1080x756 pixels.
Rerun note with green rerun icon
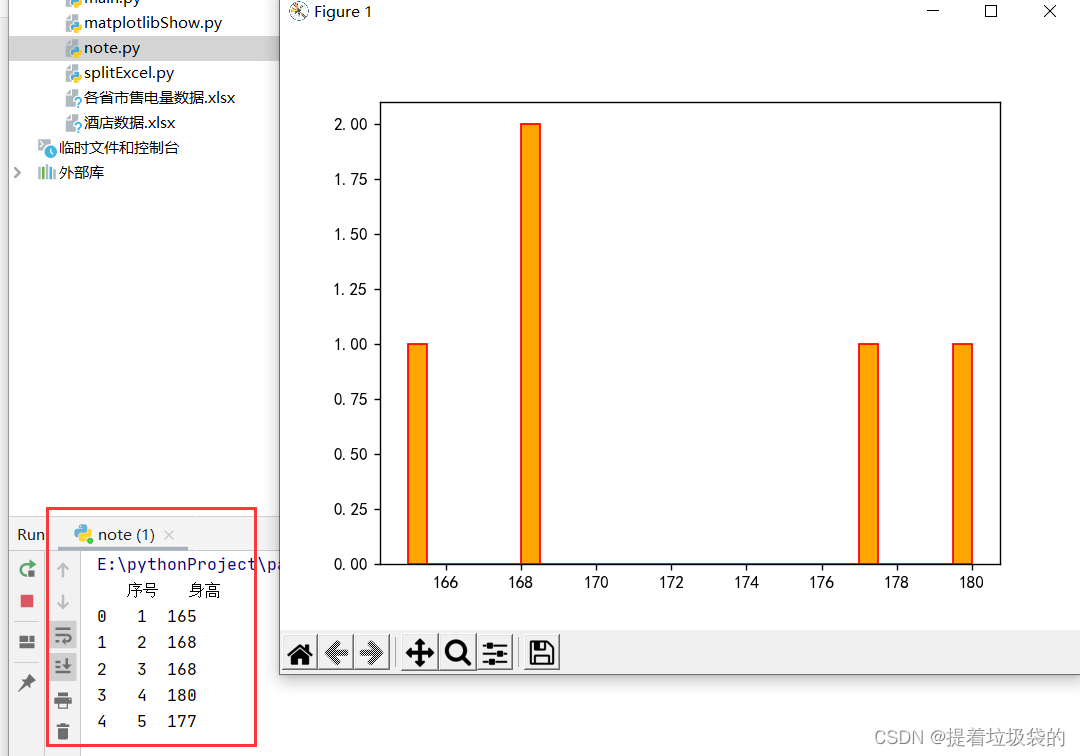coord(27,569)
